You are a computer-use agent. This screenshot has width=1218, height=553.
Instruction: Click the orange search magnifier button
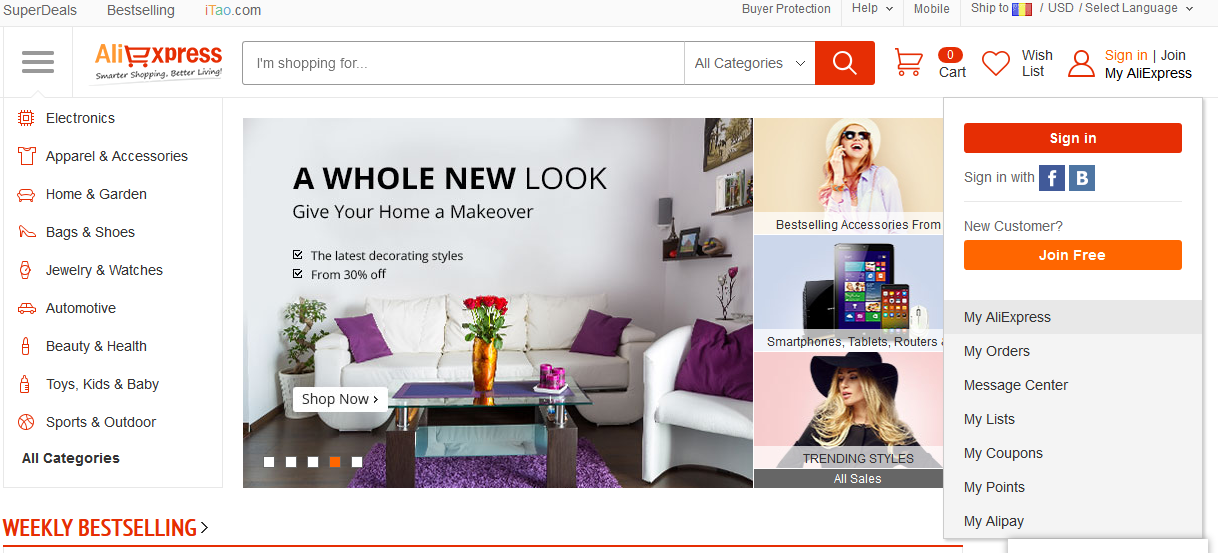845,63
